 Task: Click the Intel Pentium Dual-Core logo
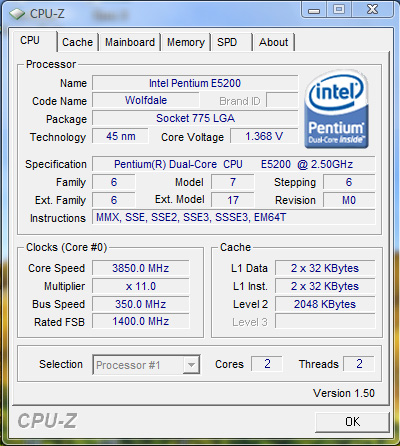point(337,110)
